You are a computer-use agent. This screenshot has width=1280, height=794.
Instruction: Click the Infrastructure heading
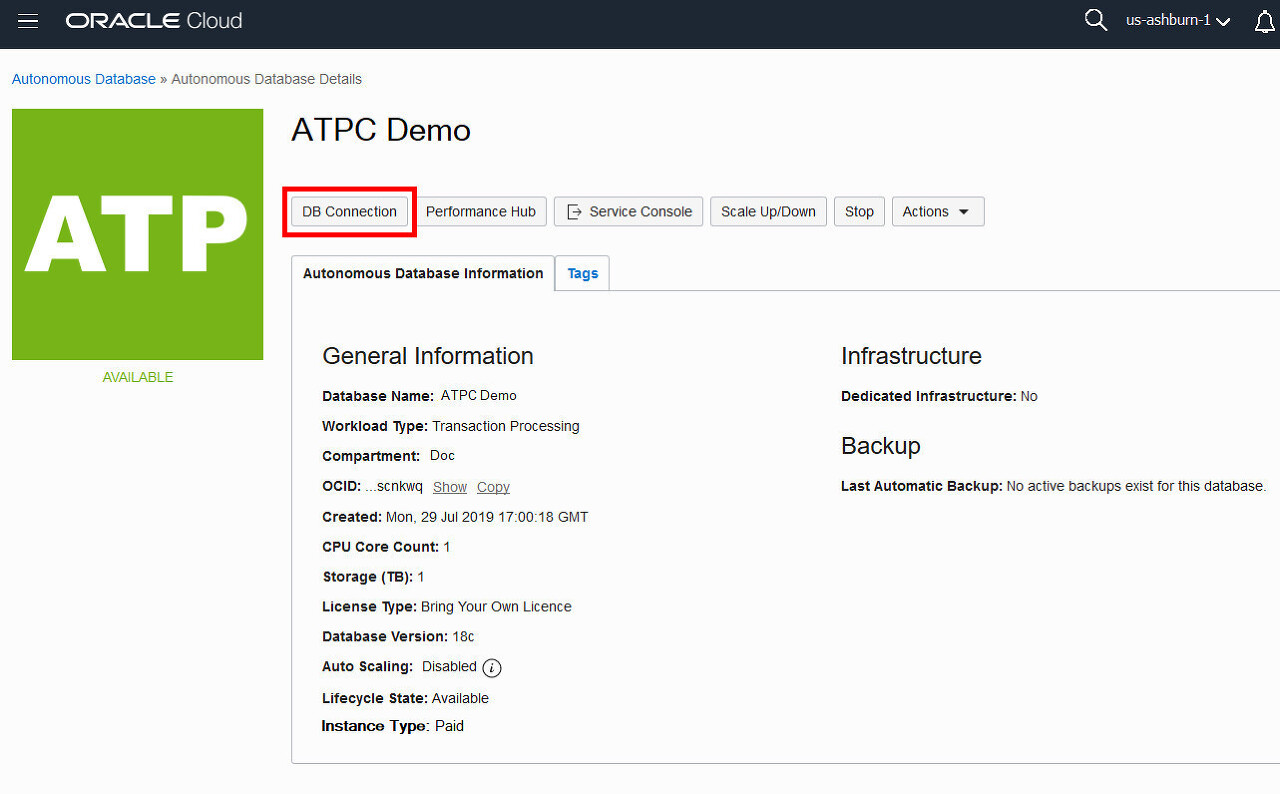(911, 356)
